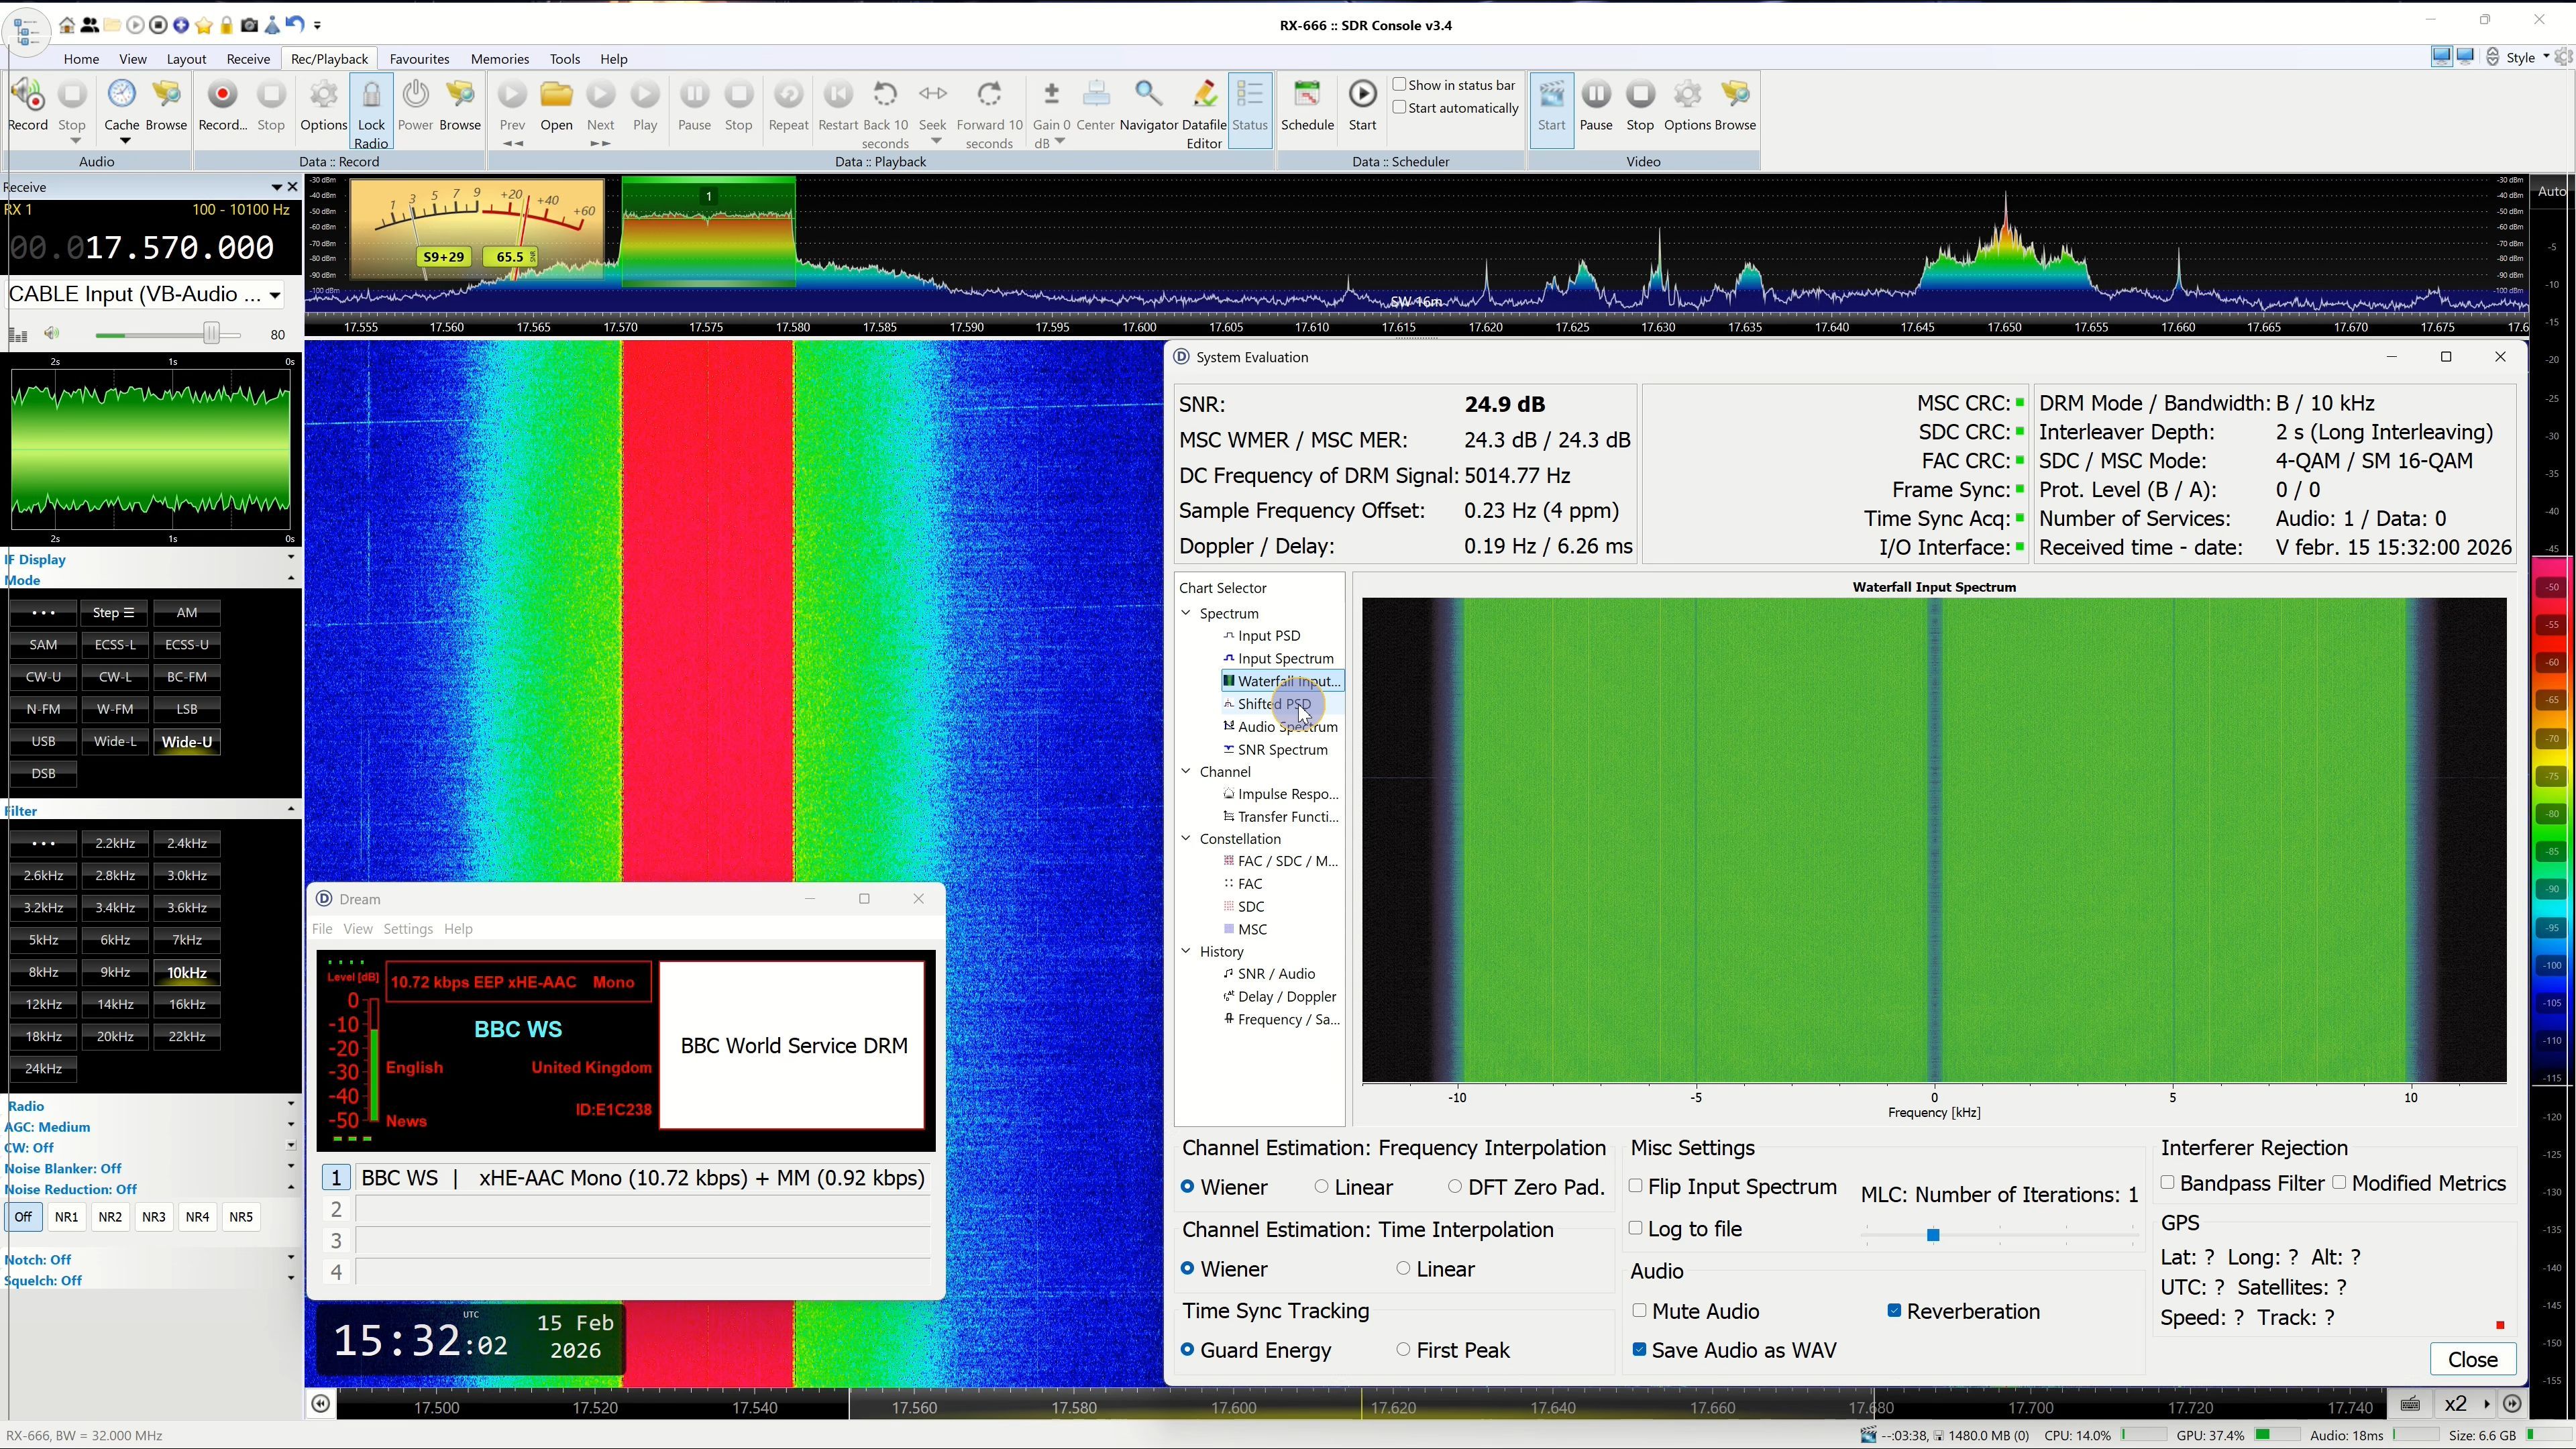This screenshot has height=1449, width=2576.
Task: Select Linear frequency interpolation radio button
Action: [1321, 1187]
